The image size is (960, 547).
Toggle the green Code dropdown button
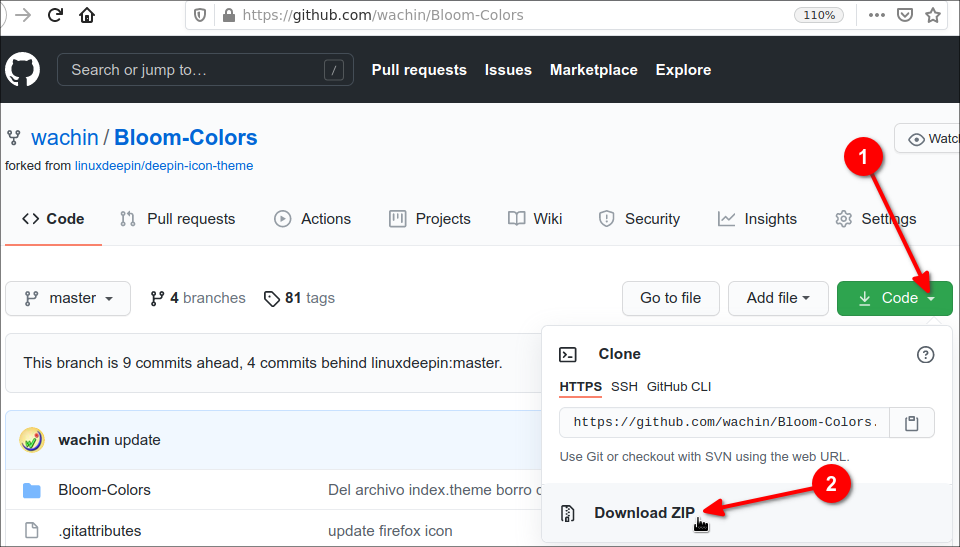point(894,298)
